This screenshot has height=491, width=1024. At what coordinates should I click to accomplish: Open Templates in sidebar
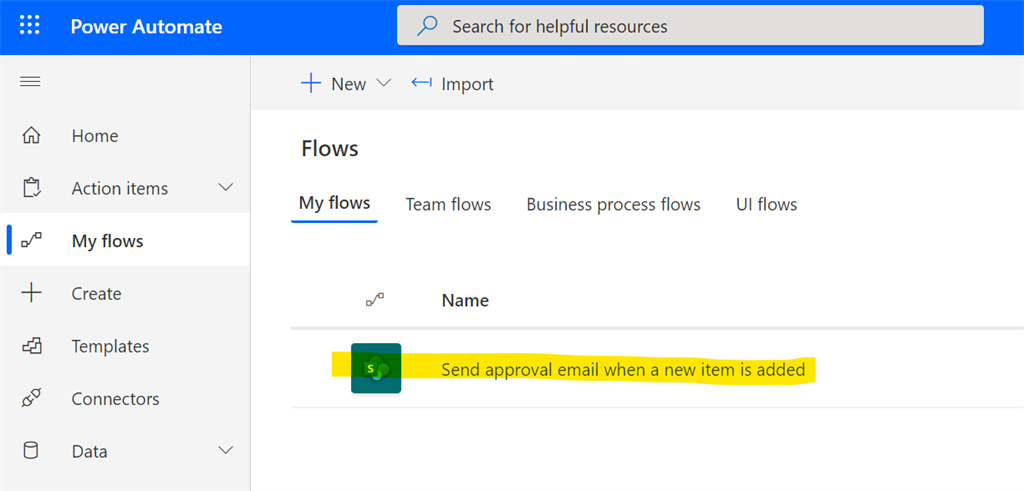click(110, 346)
